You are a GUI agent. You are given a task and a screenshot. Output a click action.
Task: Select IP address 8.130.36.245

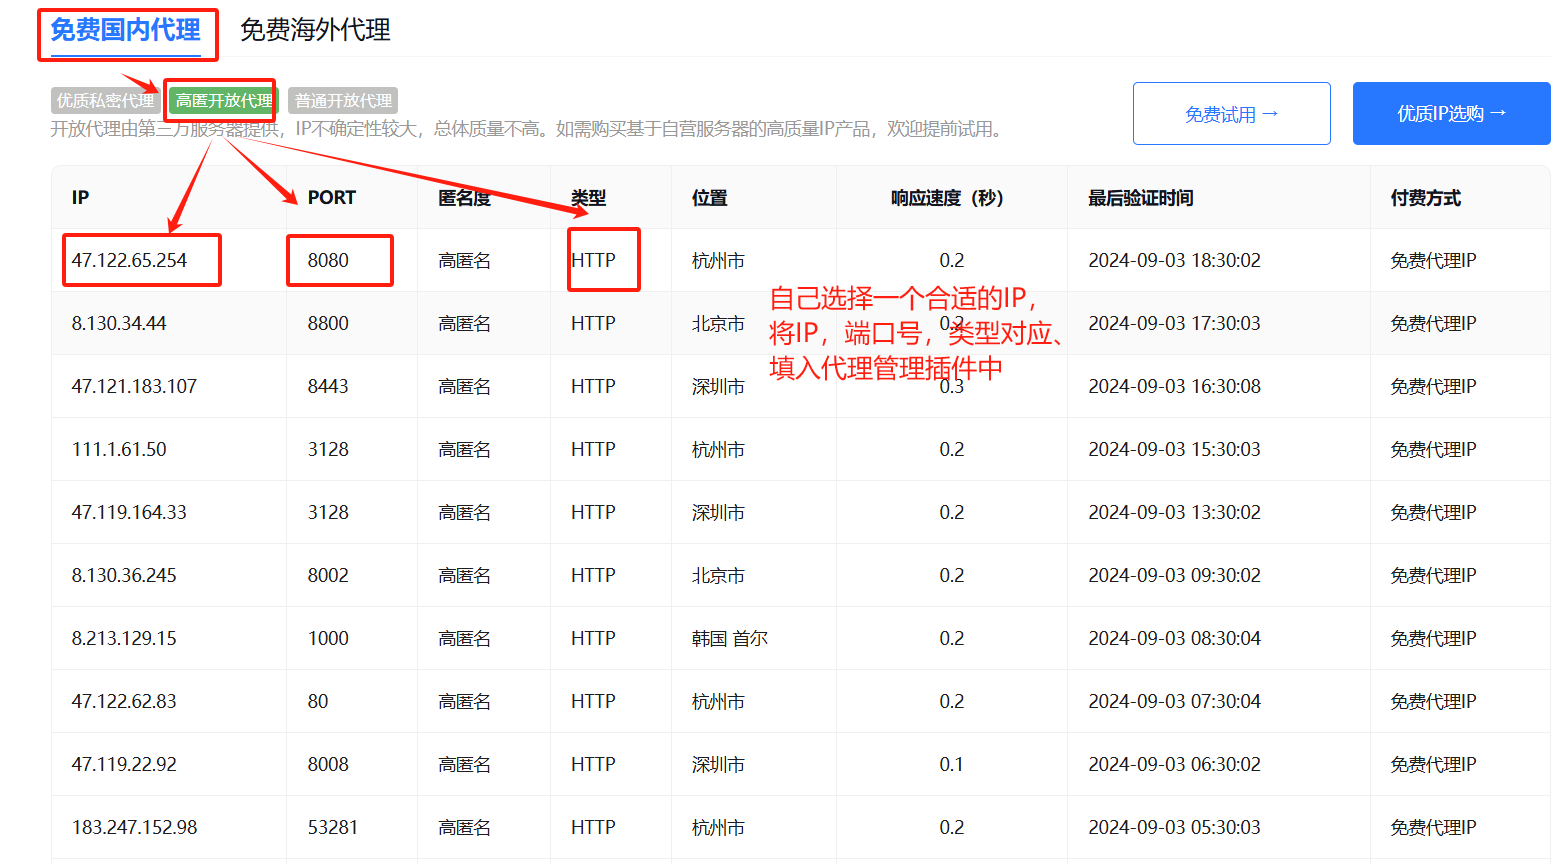(124, 576)
